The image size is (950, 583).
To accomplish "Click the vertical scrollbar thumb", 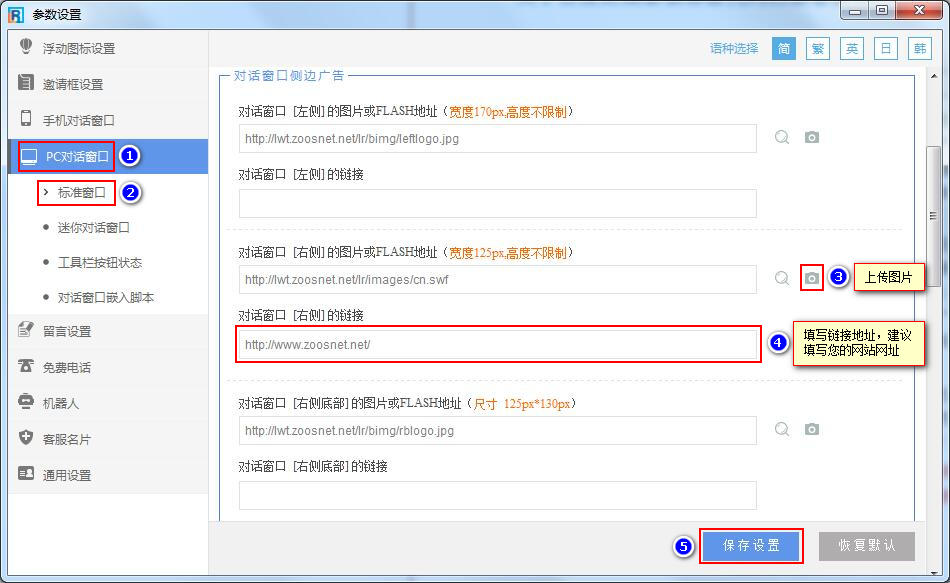I will point(933,215).
